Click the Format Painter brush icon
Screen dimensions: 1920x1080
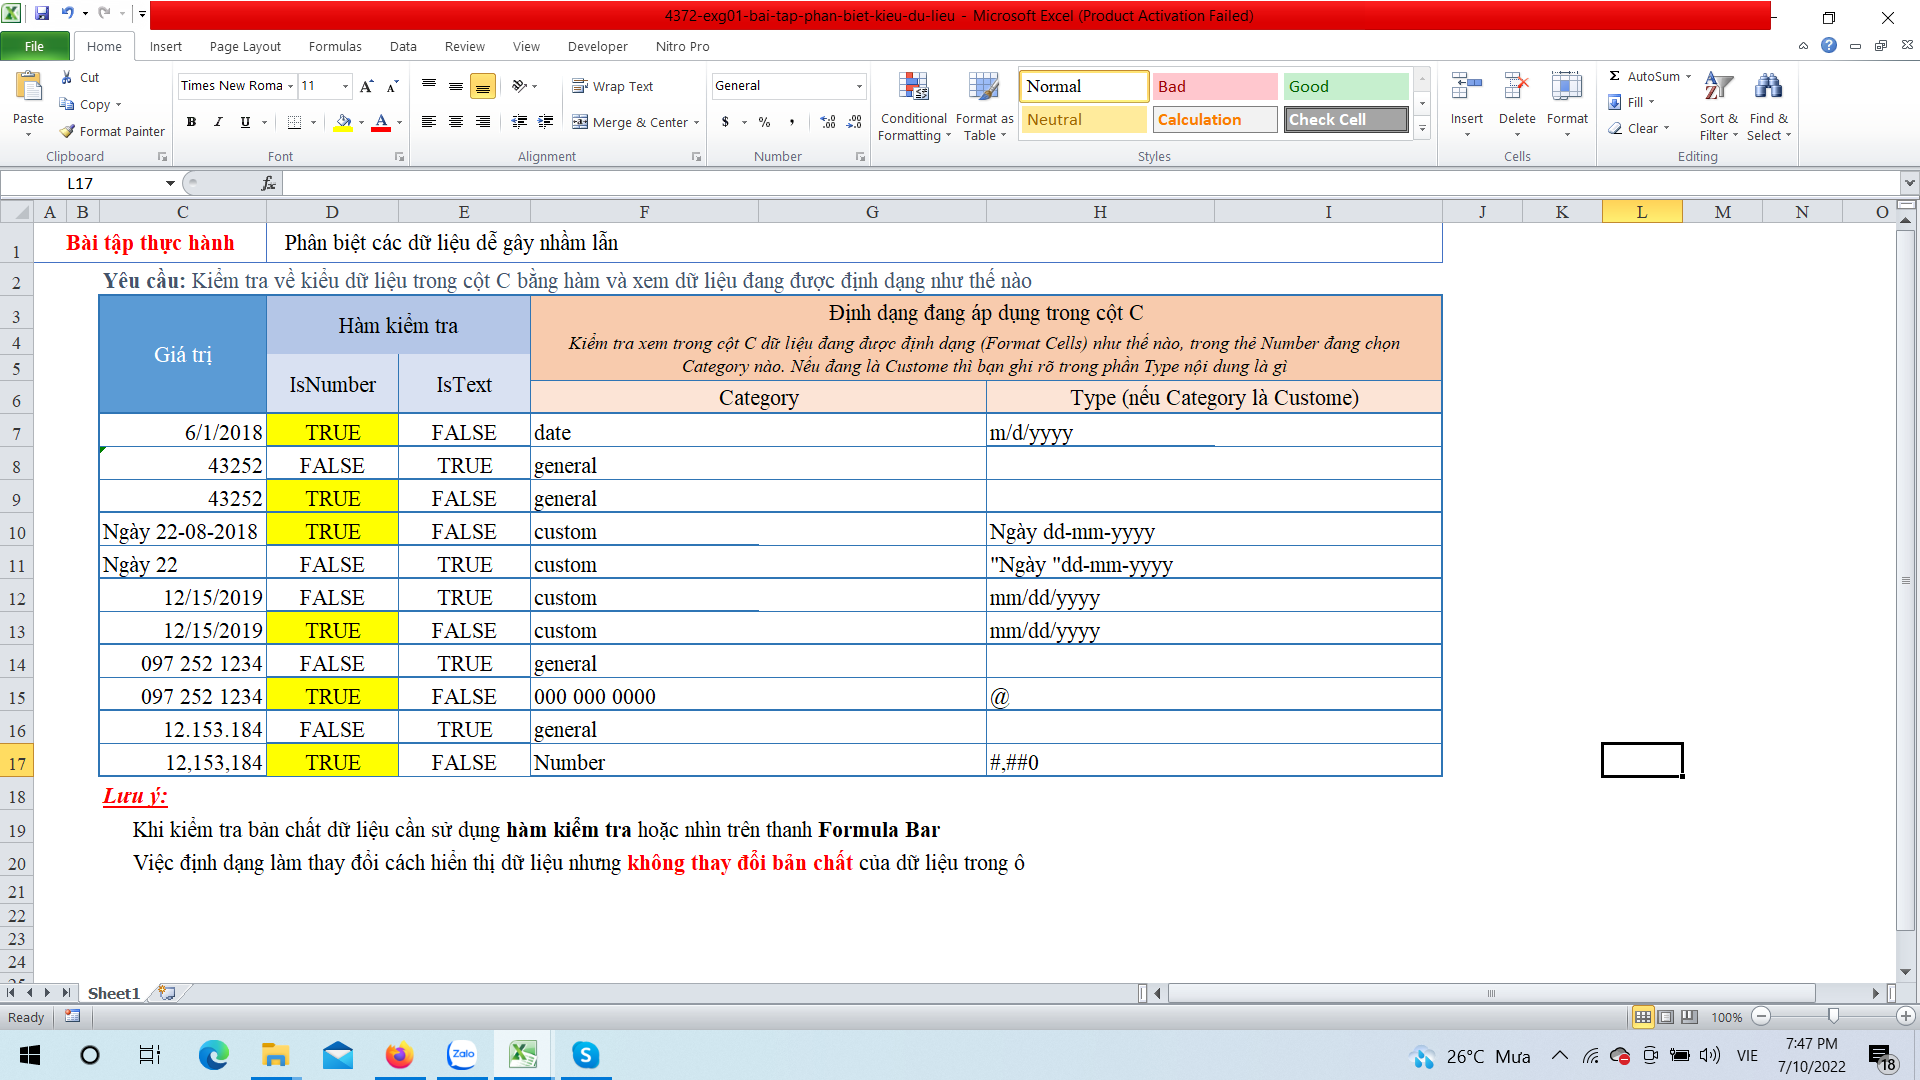tap(68, 131)
